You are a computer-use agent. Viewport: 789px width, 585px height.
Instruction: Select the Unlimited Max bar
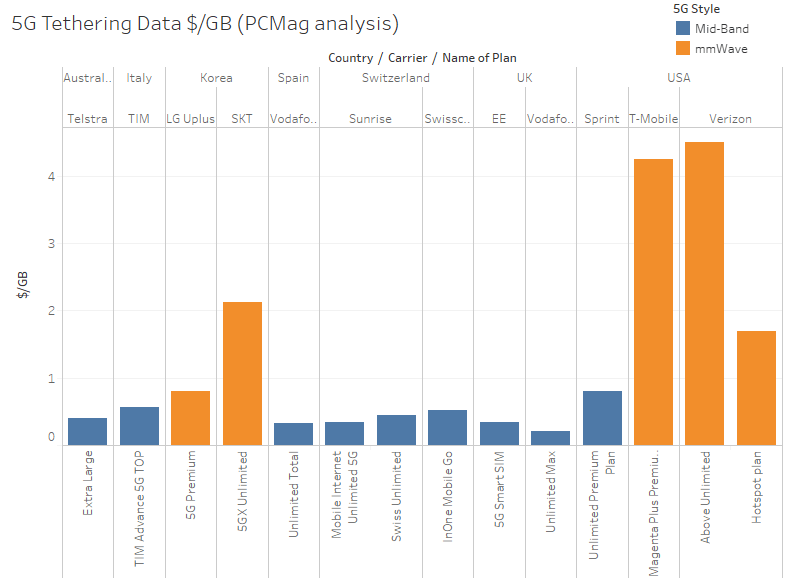pyautogui.click(x=550, y=438)
